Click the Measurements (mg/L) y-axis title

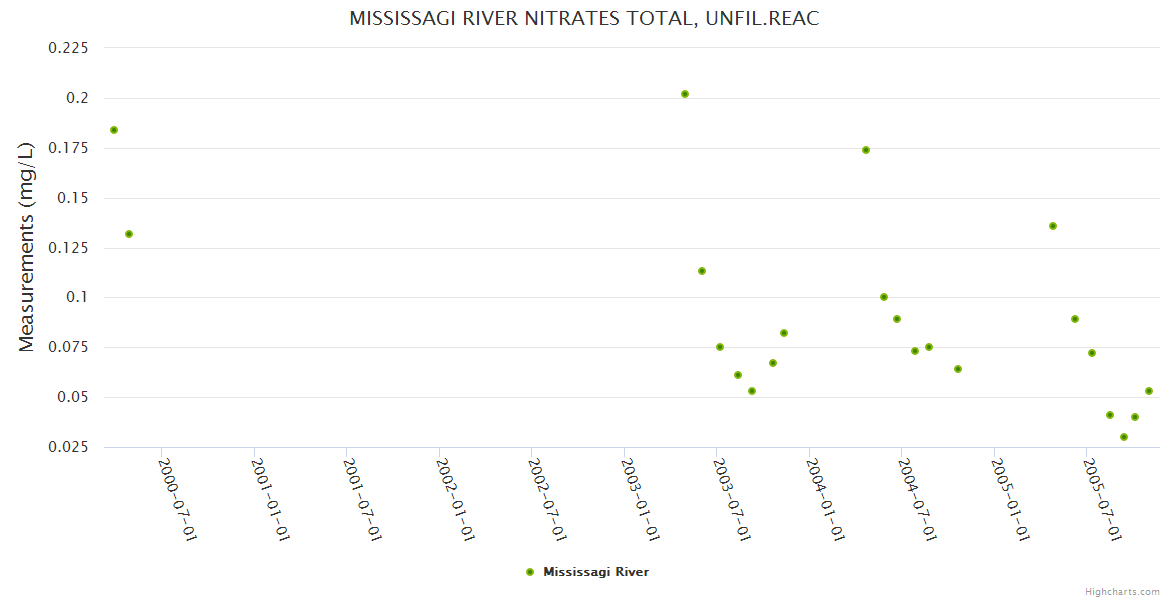[x=27, y=246]
